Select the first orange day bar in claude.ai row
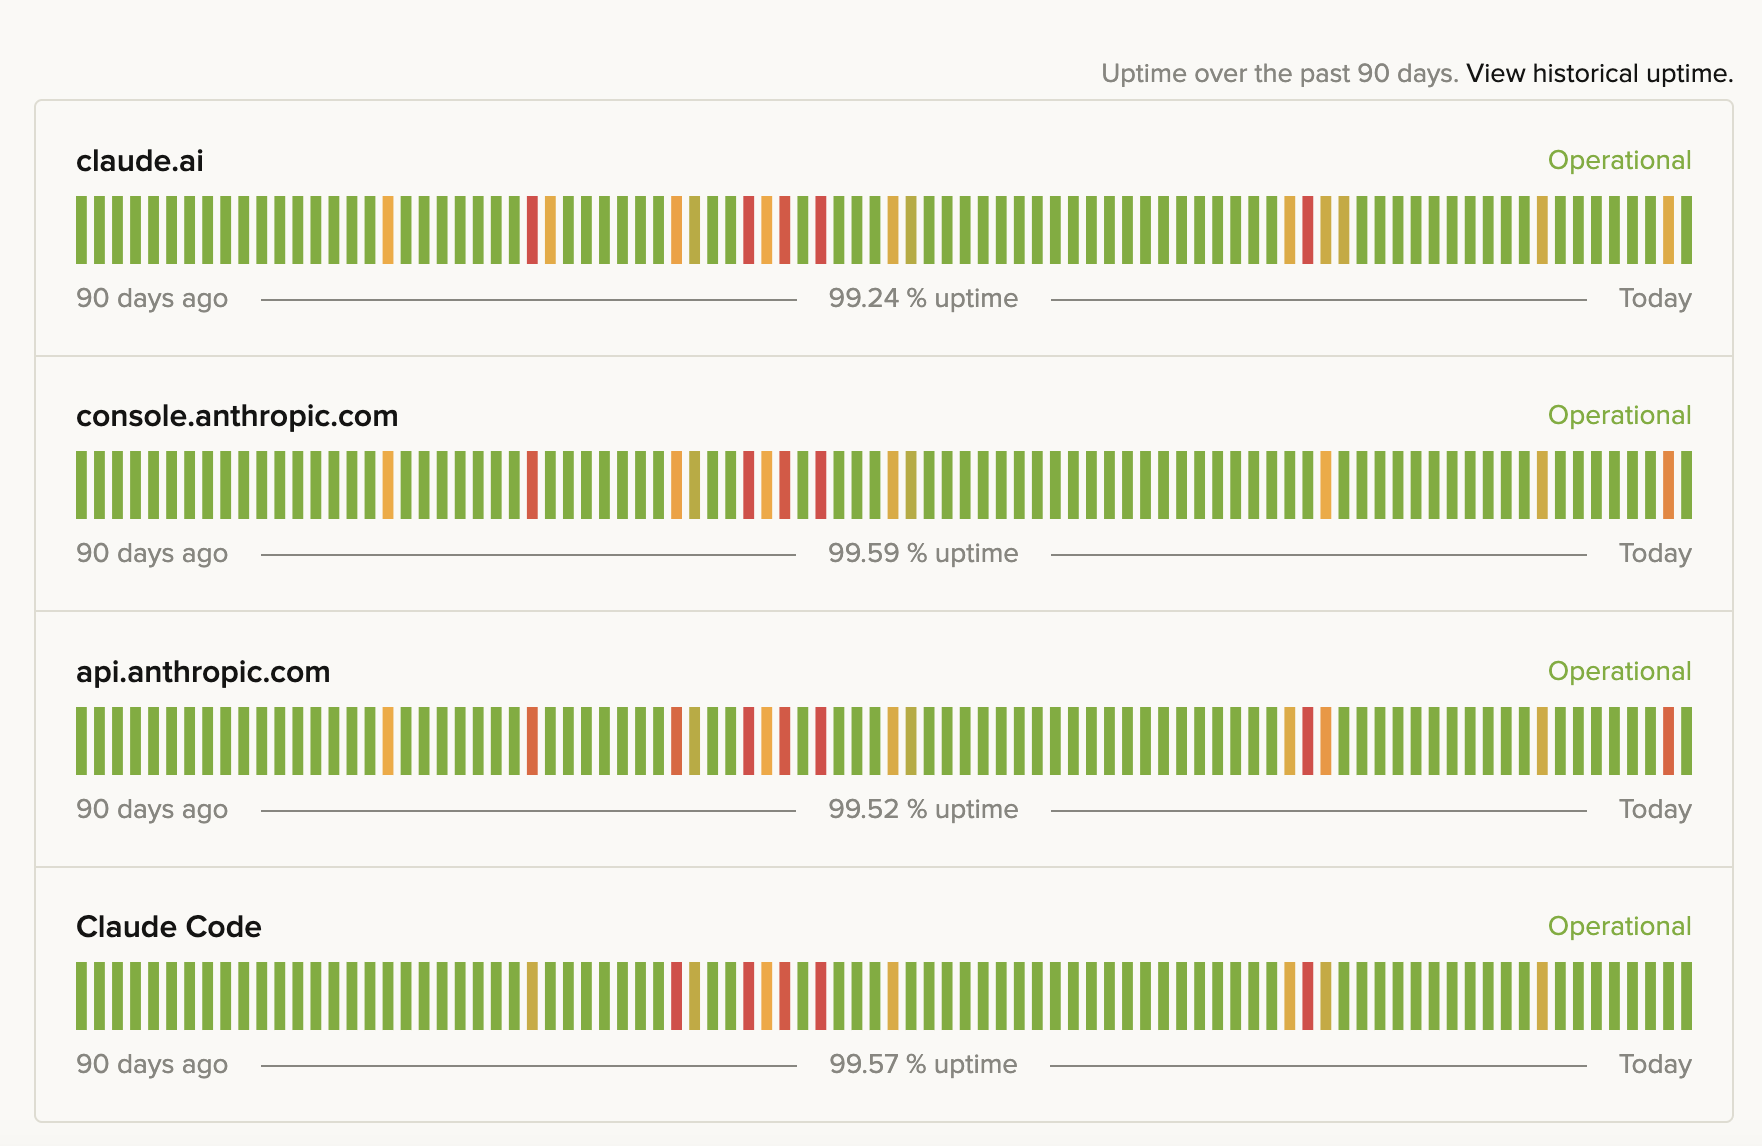The width and height of the screenshot is (1762, 1146). point(388,230)
